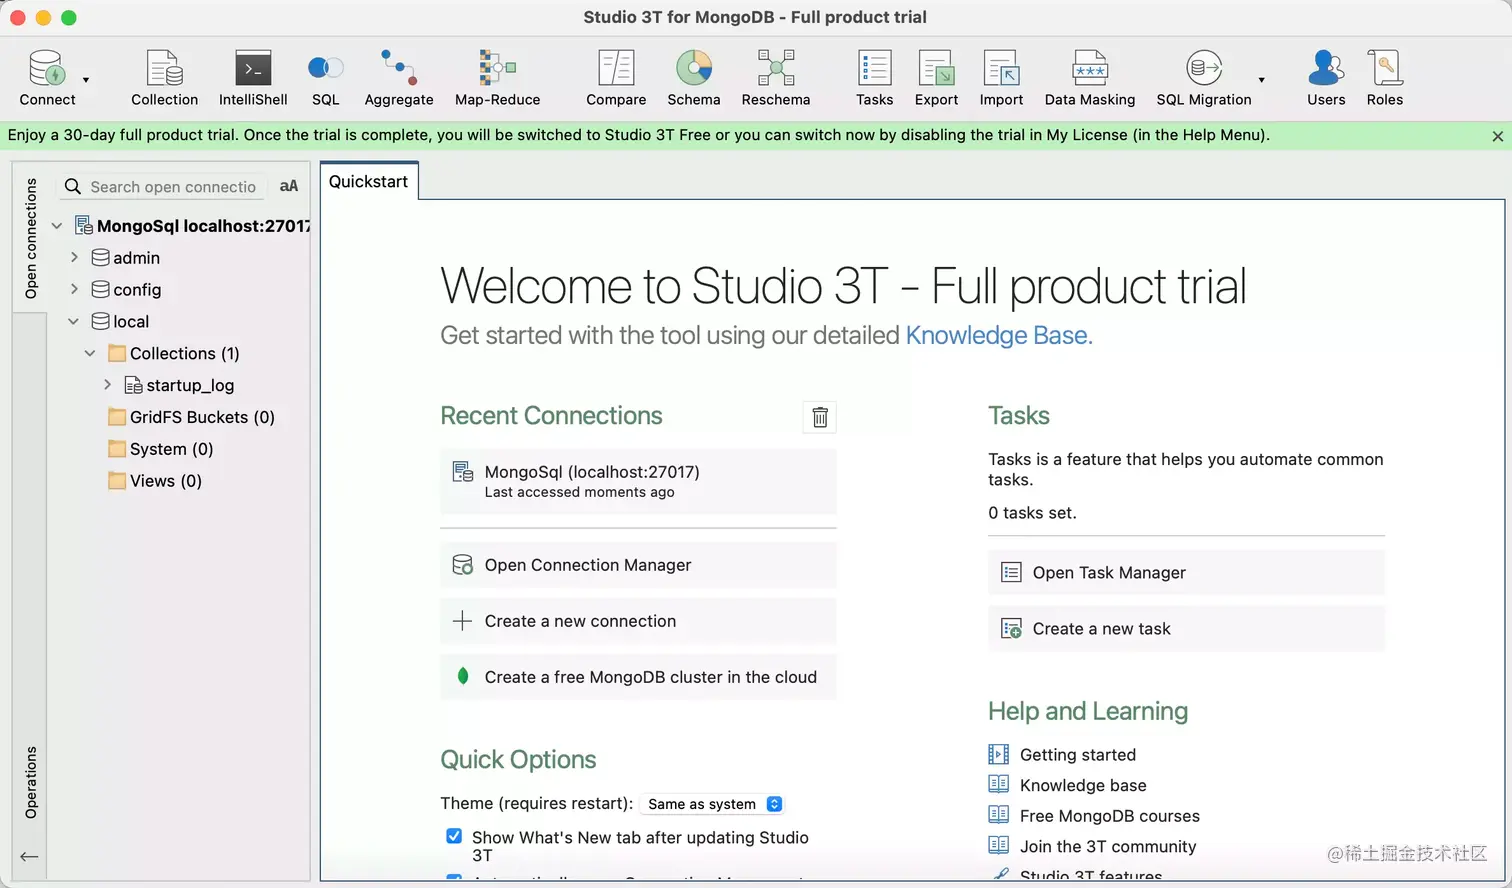
Task: Expand the admin database
Action: pyautogui.click(x=74, y=257)
